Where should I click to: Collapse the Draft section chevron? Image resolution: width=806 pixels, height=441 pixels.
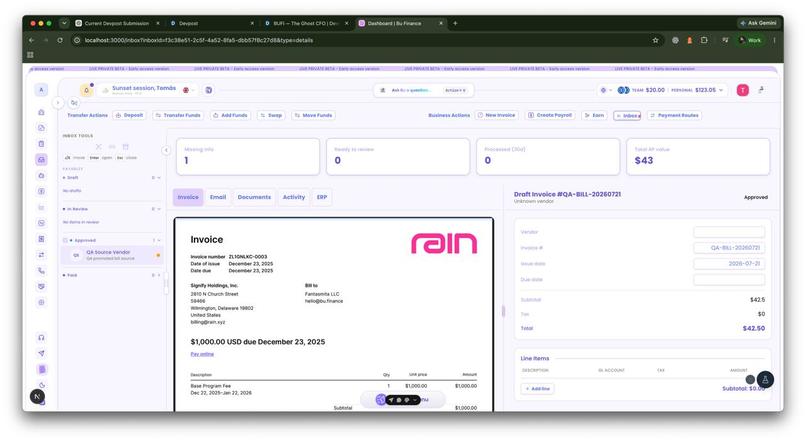click(159, 178)
